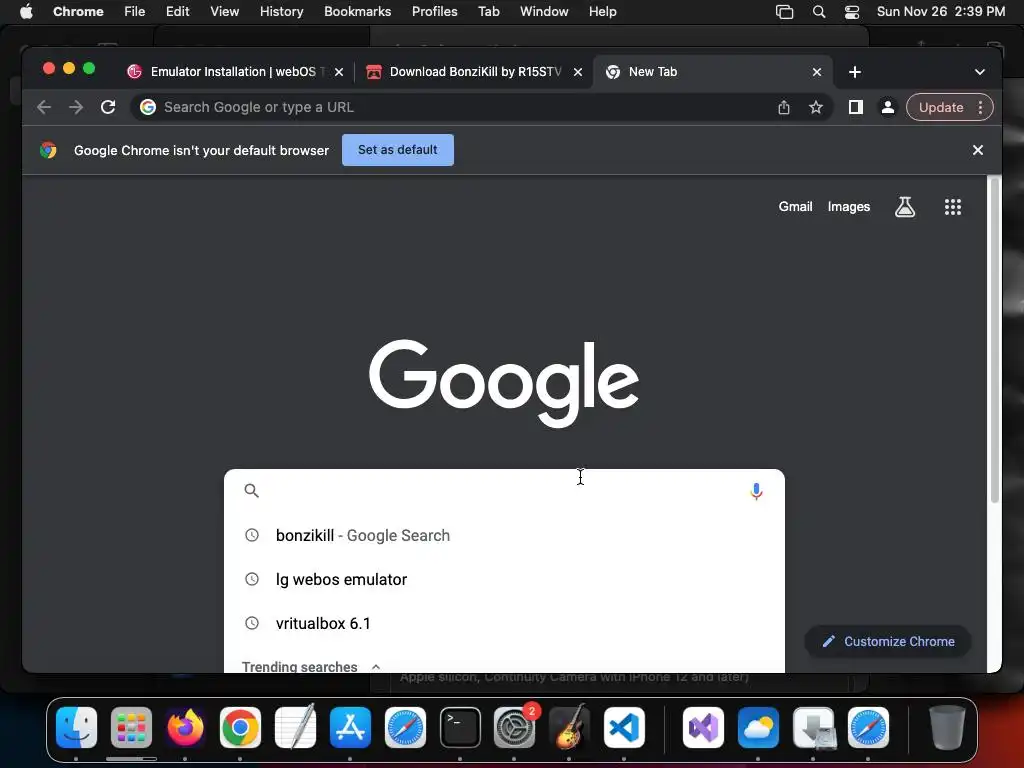Open App Store from the Dock

coord(350,728)
